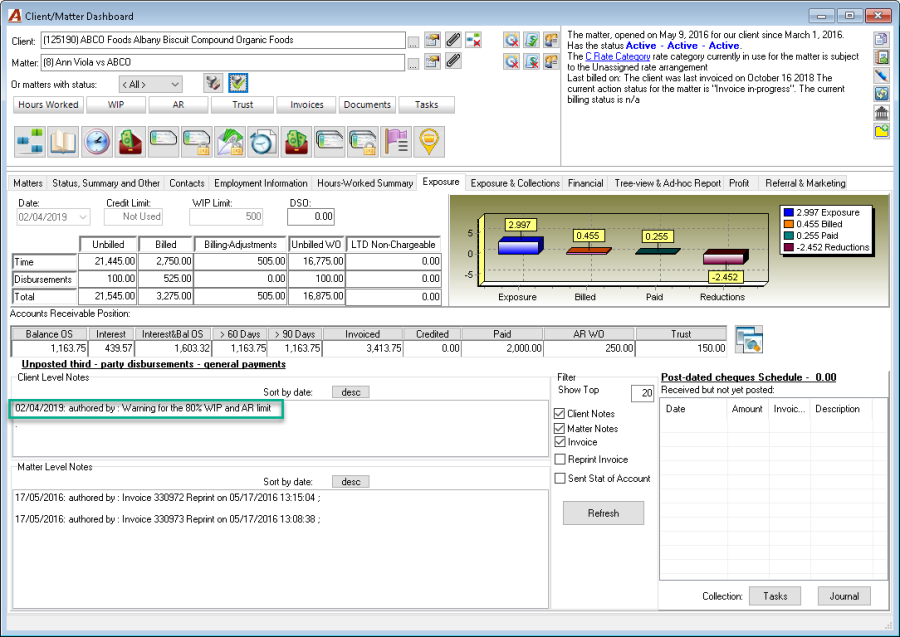This screenshot has height=637, width=900.
Task: Click the maroon Reductions legend swatch
Action: click(x=788, y=247)
